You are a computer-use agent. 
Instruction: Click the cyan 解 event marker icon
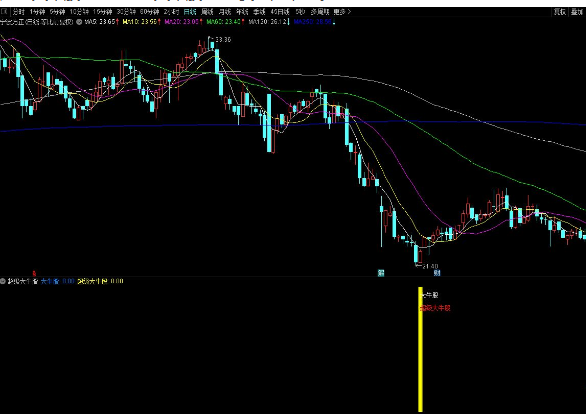click(x=381, y=273)
